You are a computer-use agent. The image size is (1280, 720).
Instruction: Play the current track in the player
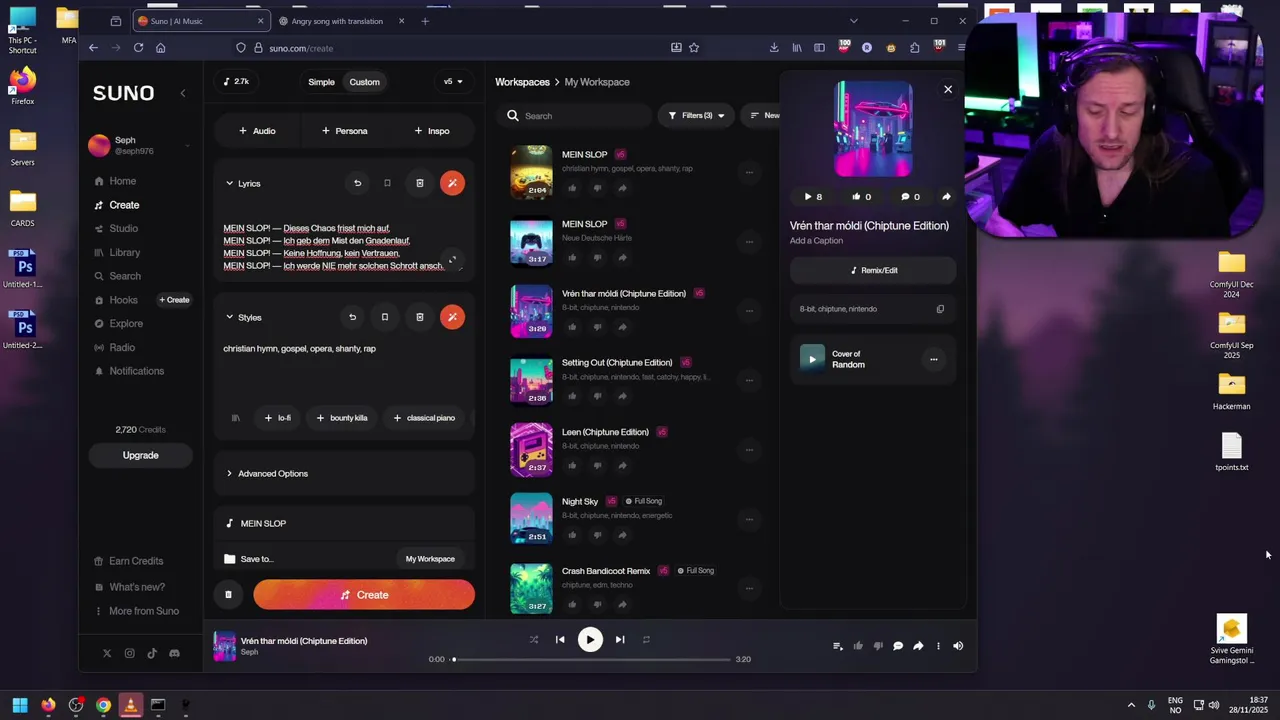pyautogui.click(x=590, y=640)
